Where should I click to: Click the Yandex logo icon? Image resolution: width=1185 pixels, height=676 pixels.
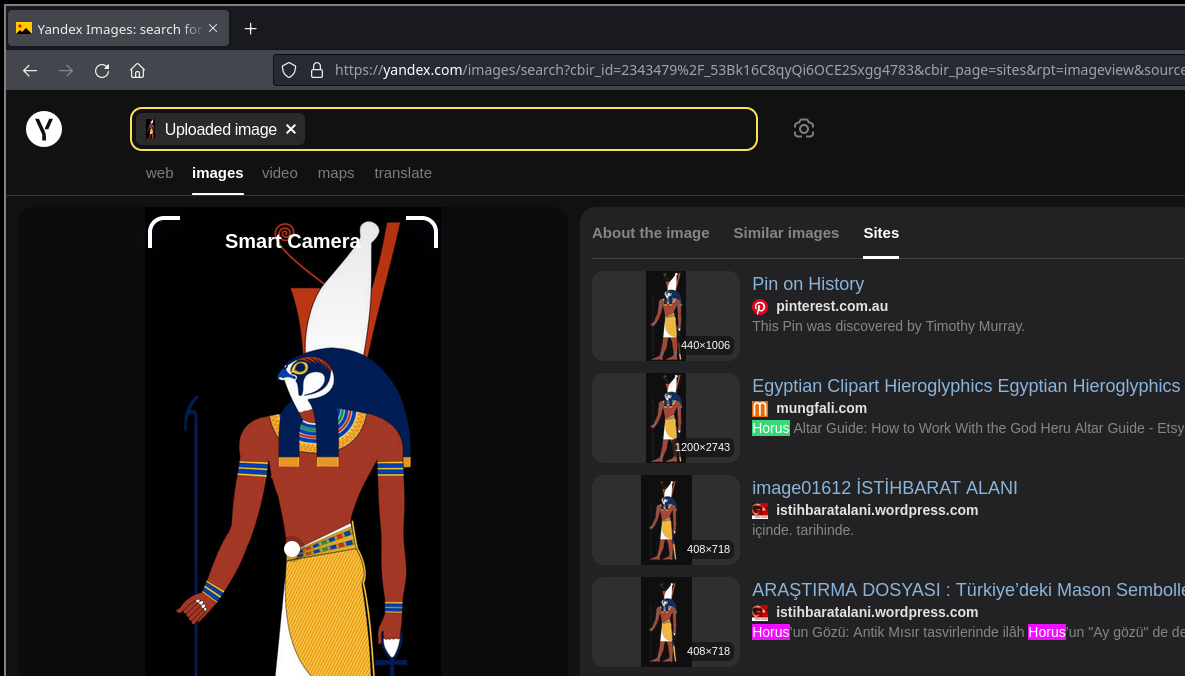pyautogui.click(x=44, y=129)
